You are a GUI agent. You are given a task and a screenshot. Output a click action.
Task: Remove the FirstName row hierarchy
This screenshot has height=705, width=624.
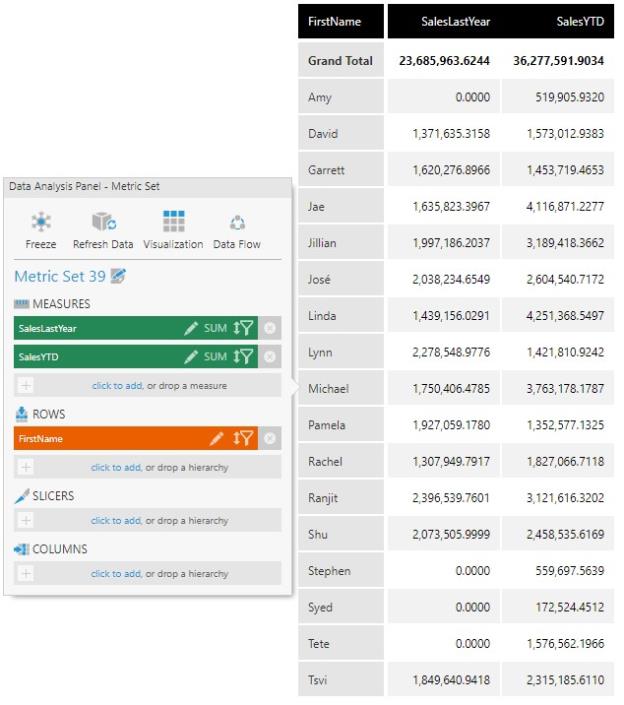coord(270,438)
